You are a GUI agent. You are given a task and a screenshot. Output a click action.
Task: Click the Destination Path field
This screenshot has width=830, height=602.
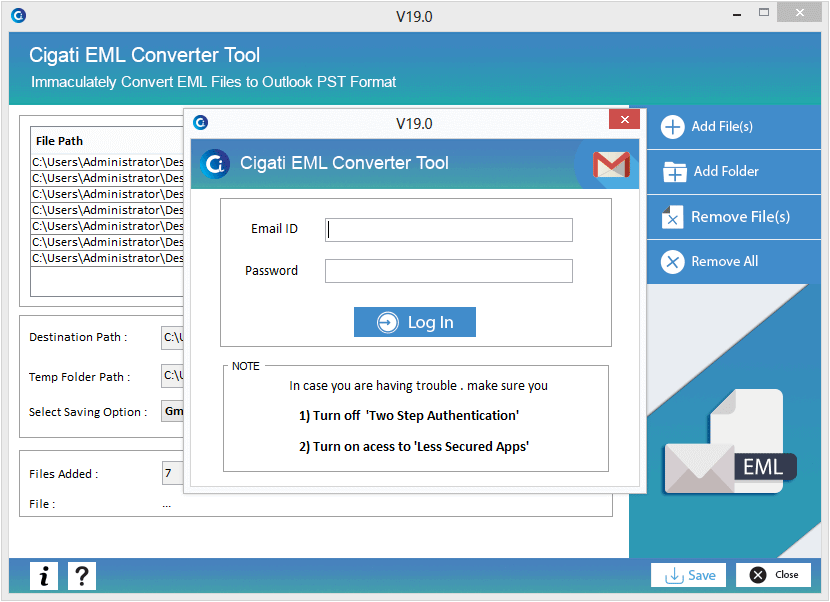pos(173,337)
